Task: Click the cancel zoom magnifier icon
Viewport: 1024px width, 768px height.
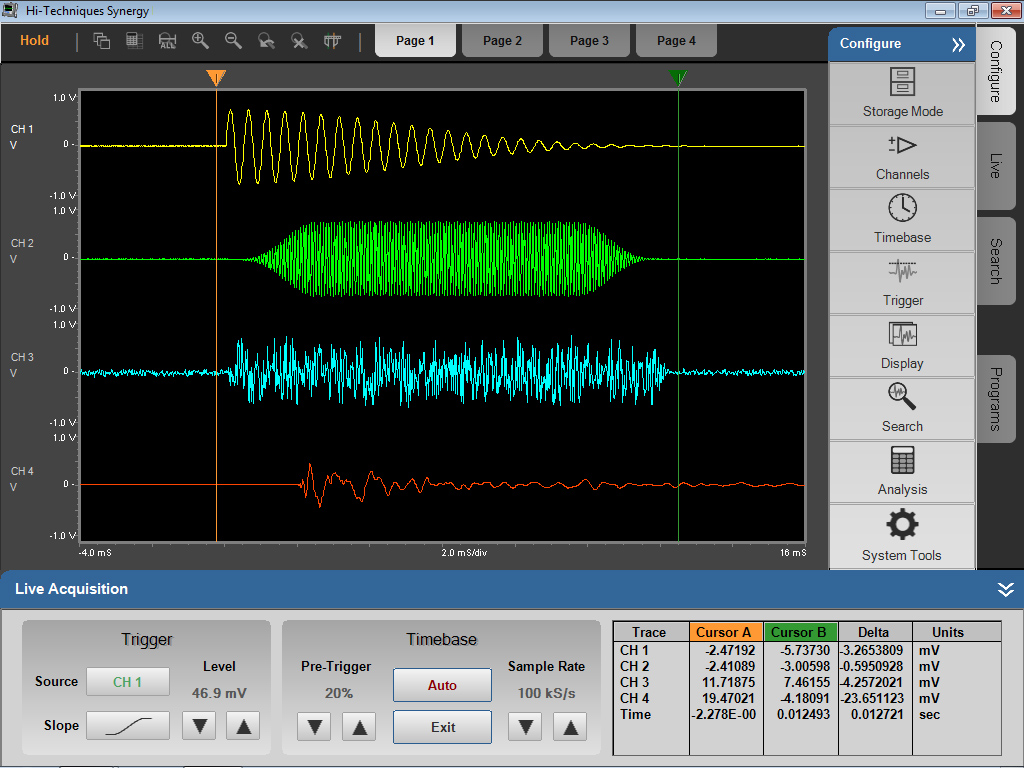Action: [x=299, y=40]
